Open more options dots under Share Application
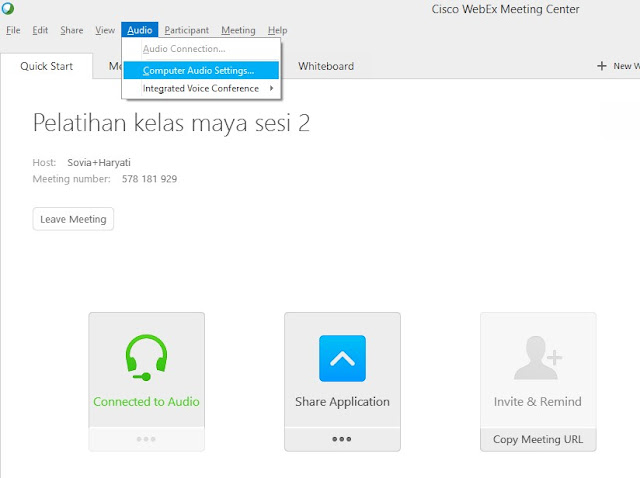The image size is (640, 478). [x=342, y=439]
